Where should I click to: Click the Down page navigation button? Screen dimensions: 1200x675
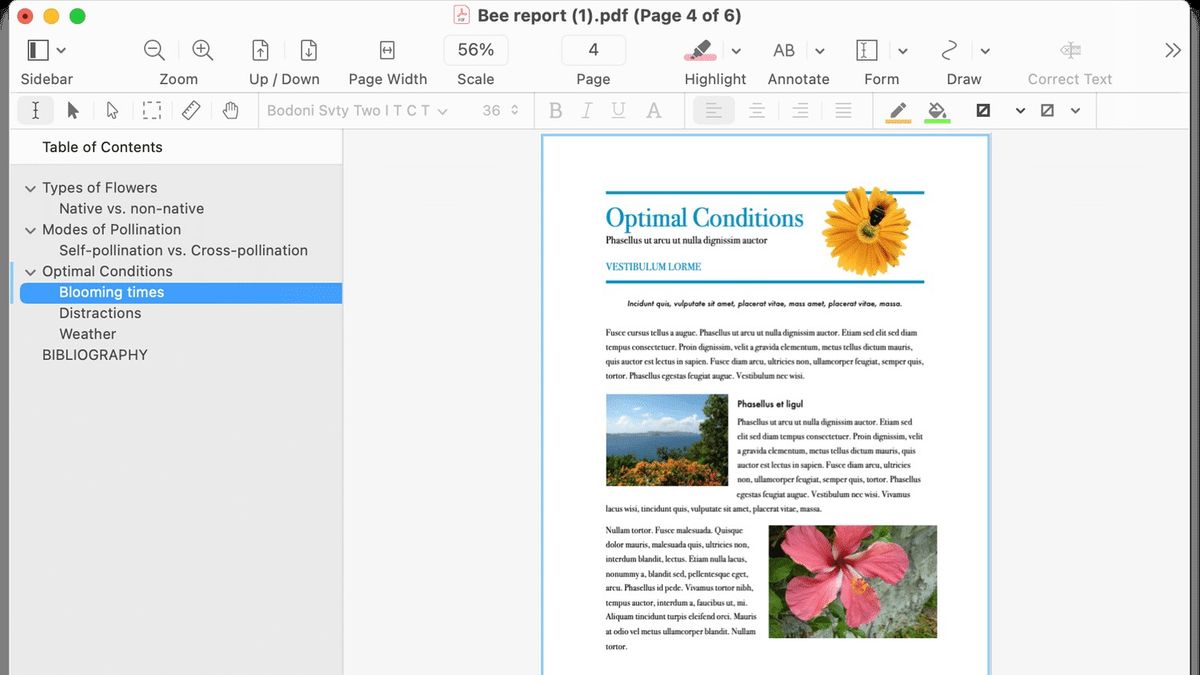[x=308, y=49]
